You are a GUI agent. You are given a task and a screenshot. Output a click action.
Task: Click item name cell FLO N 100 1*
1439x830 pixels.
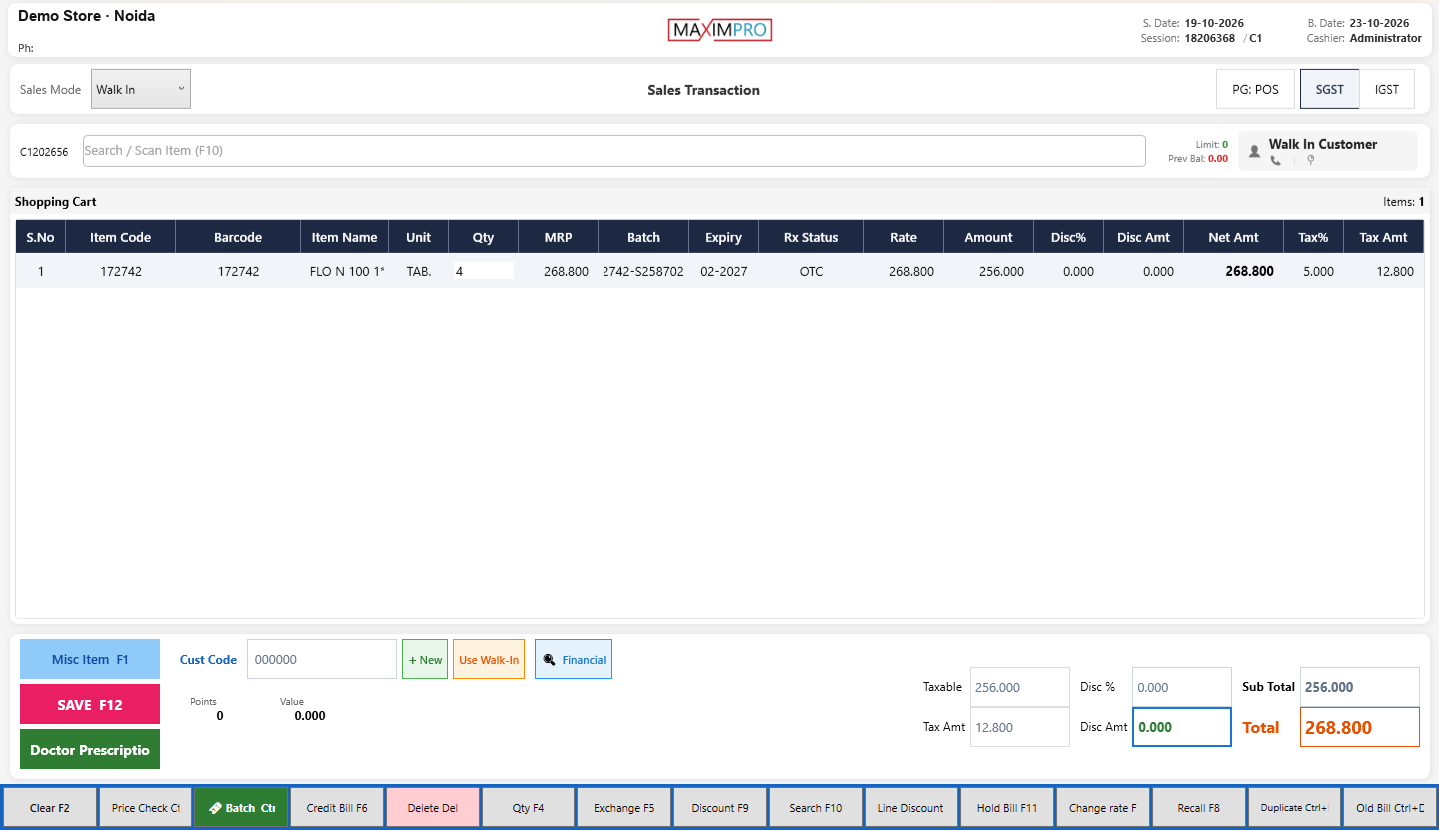[x=347, y=271]
